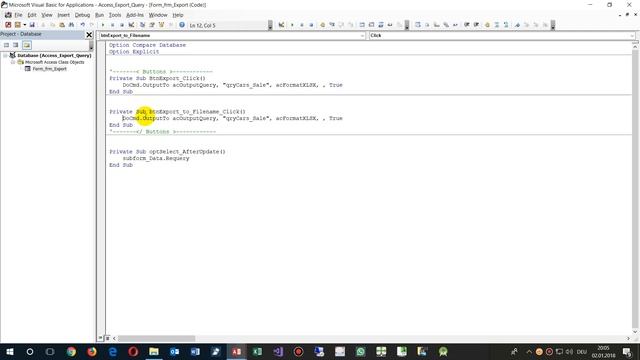This screenshot has width=640, height=360.
Task: Click the Step Into debug icon
Action: (332, 25)
